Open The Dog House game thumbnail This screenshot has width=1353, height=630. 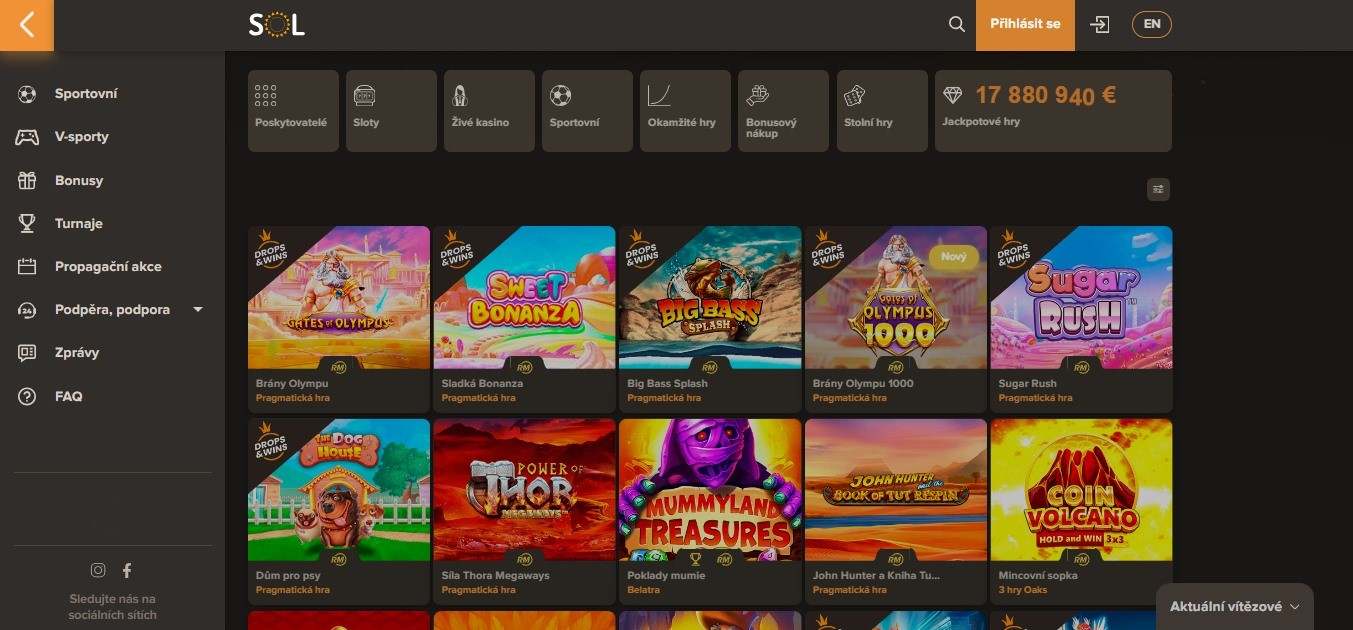click(339, 490)
